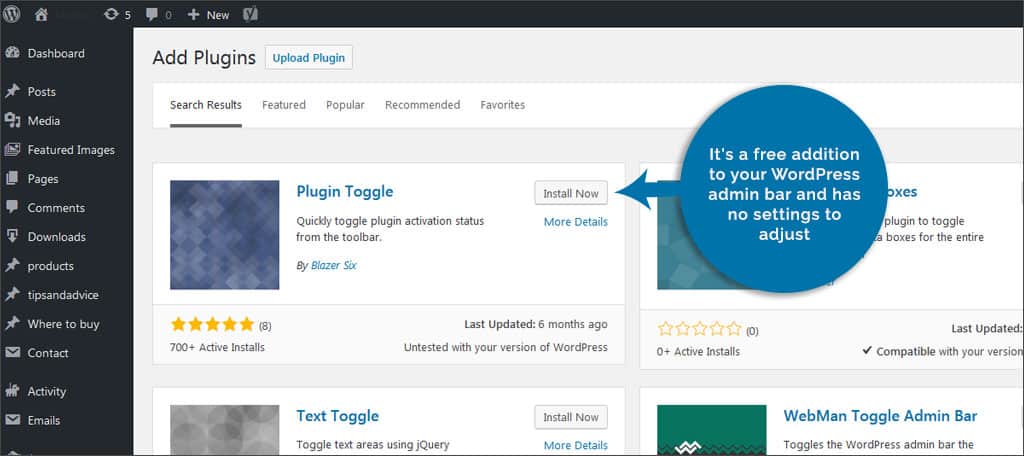This screenshot has width=1024, height=456.
Task: Click the empty star rating with (0)
Action: [x=700, y=329]
